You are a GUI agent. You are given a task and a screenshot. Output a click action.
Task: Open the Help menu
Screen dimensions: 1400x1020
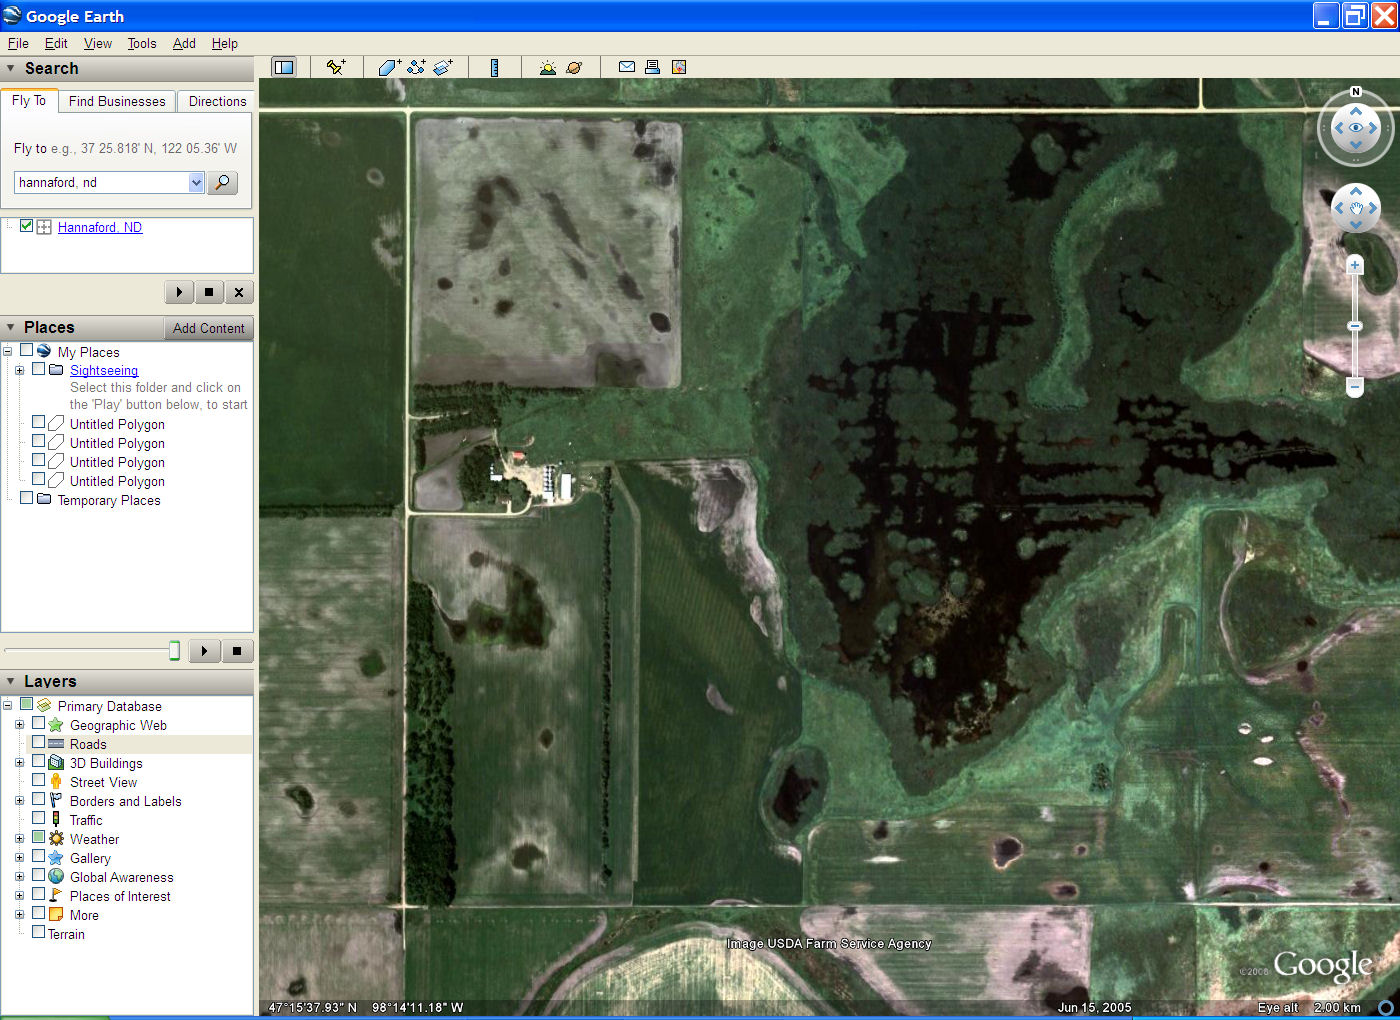point(225,43)
